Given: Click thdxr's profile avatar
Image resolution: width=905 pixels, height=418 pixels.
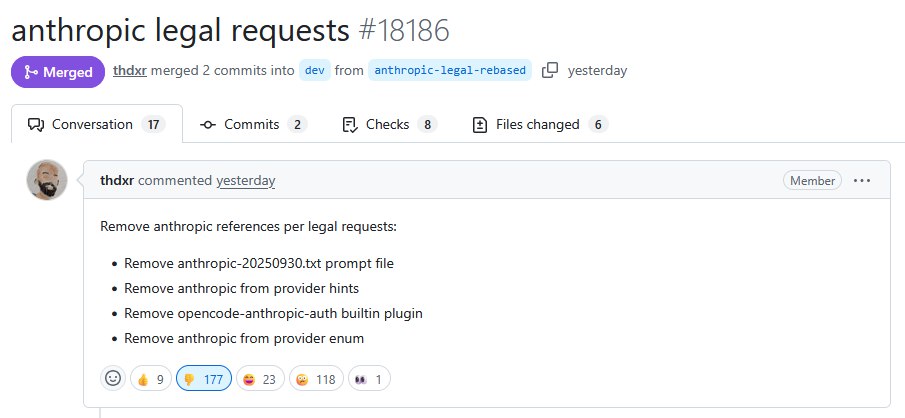Looking at the screenshot, I should pos(47,180).
